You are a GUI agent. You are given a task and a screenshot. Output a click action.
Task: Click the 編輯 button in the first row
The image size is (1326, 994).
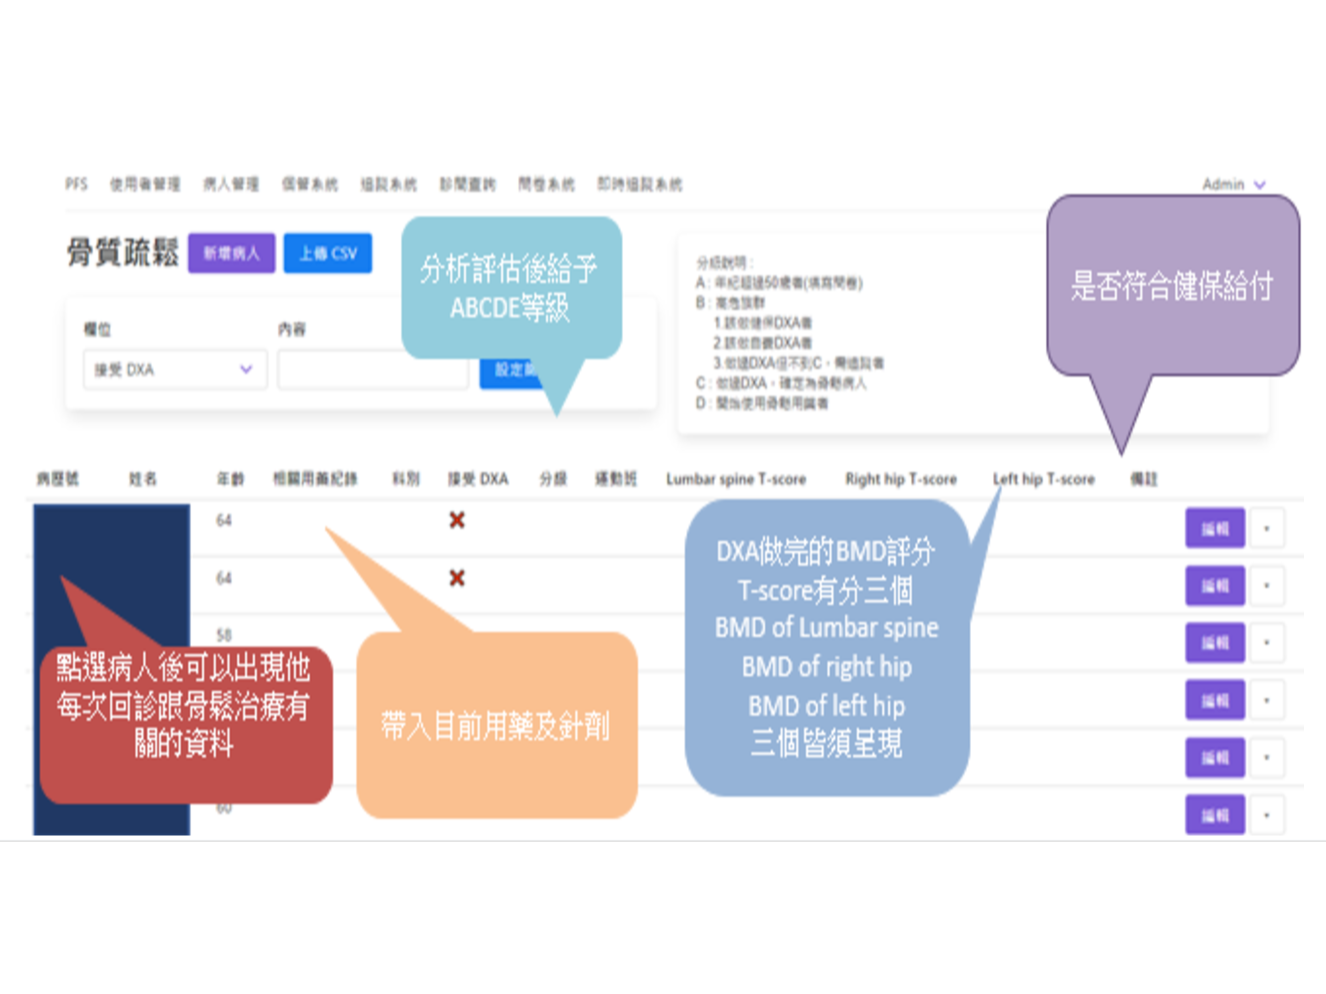(1215, 528)
